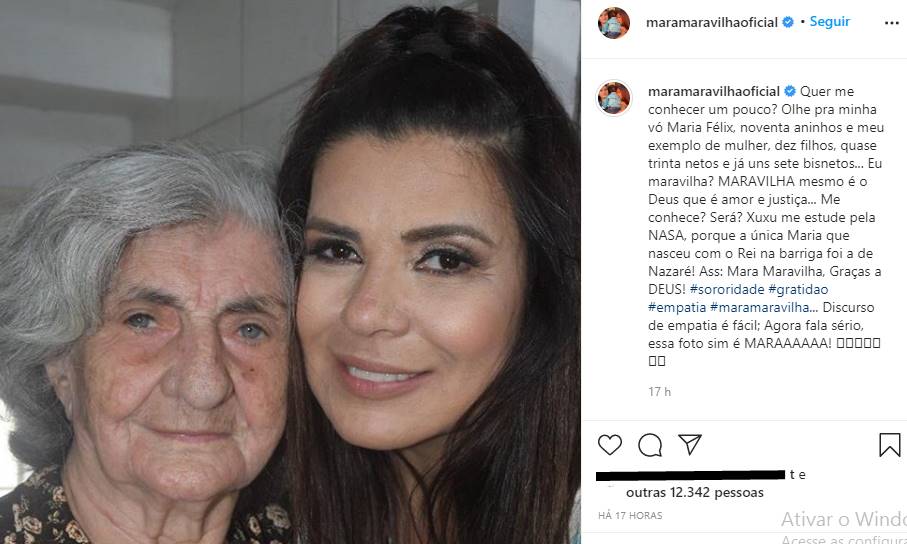This screenshot has height=544, width=907.
Task: Open the #empatia hashtag
Action: coord(677,307)
